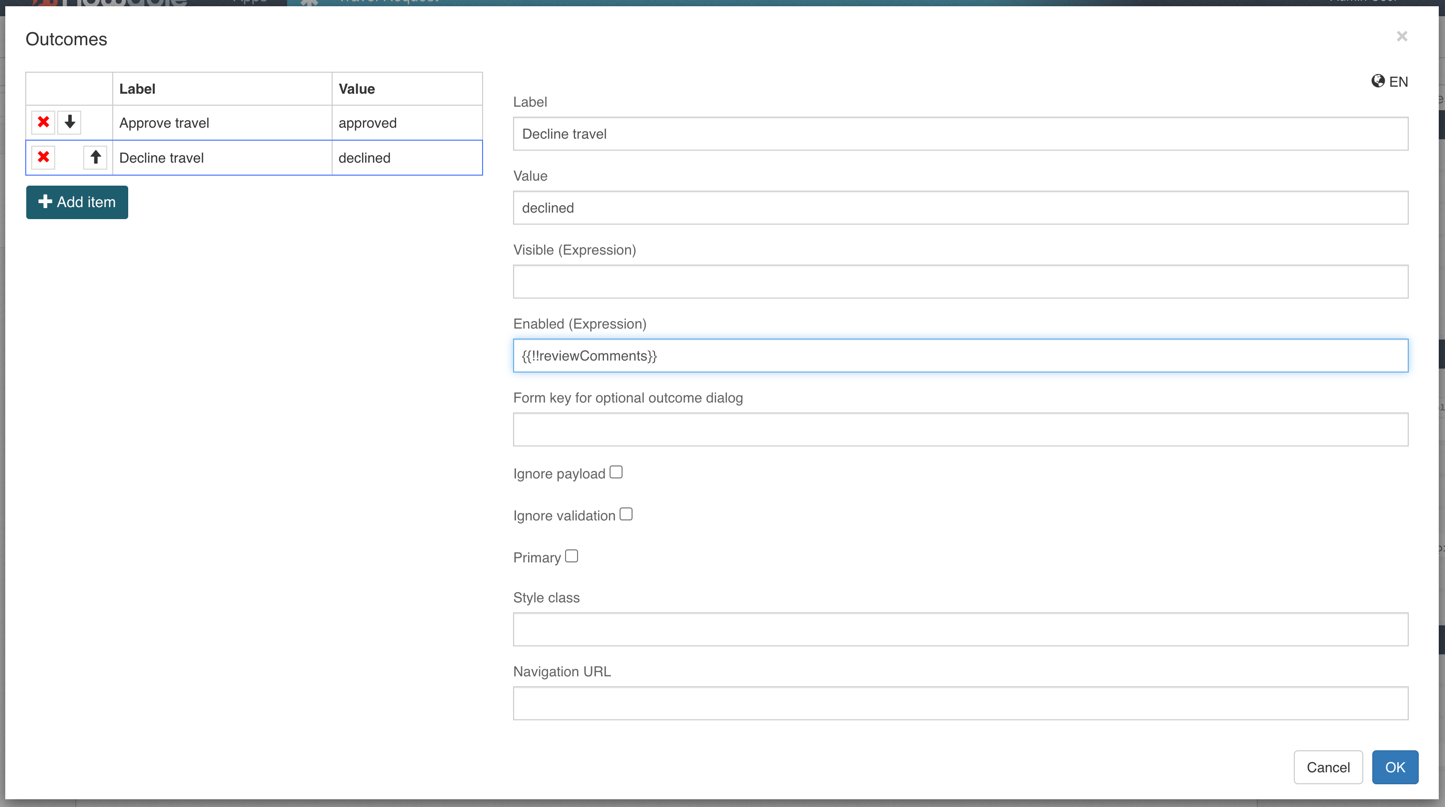1445x807 pixels.
Task: Close the Outcomes dialog with X
Action: [x=1401, y=37]
